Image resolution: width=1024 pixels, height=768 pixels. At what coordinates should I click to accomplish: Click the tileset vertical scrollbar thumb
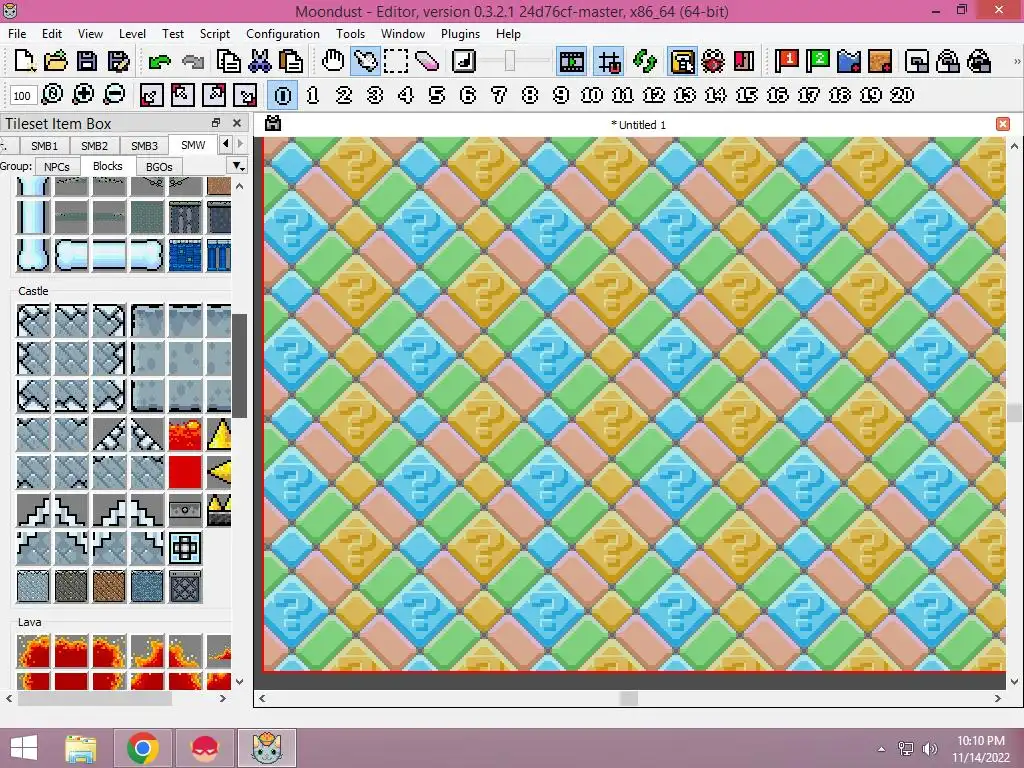click(x=240, y=365)
